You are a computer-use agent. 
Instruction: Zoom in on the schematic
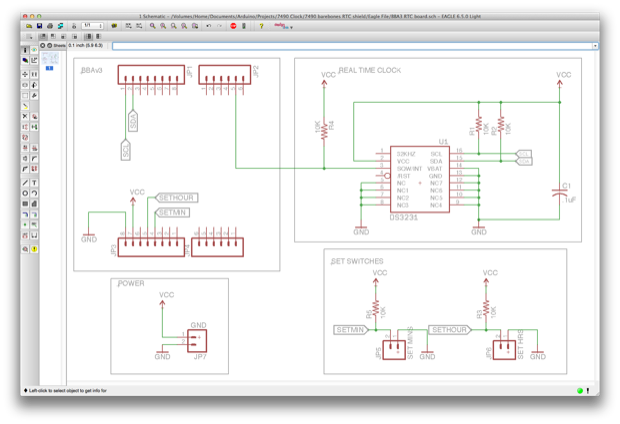163,26
